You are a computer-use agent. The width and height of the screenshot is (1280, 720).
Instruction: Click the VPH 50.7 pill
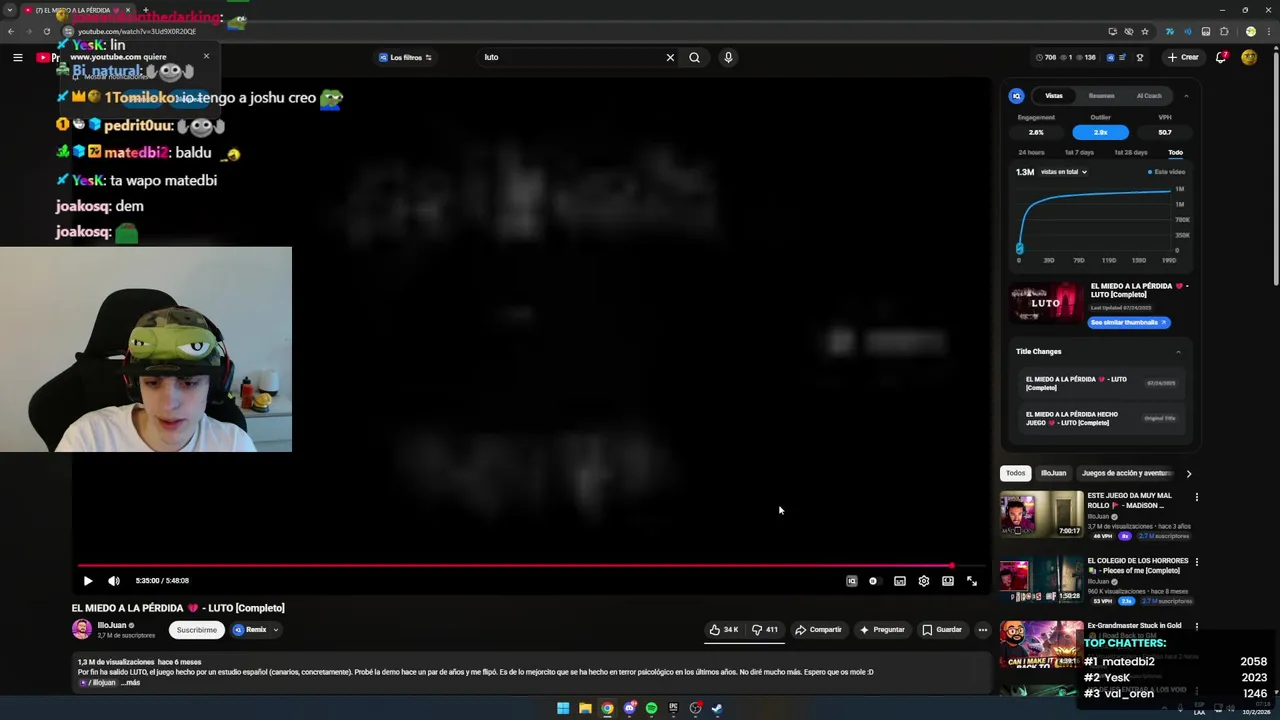[x=1164, y=132]
